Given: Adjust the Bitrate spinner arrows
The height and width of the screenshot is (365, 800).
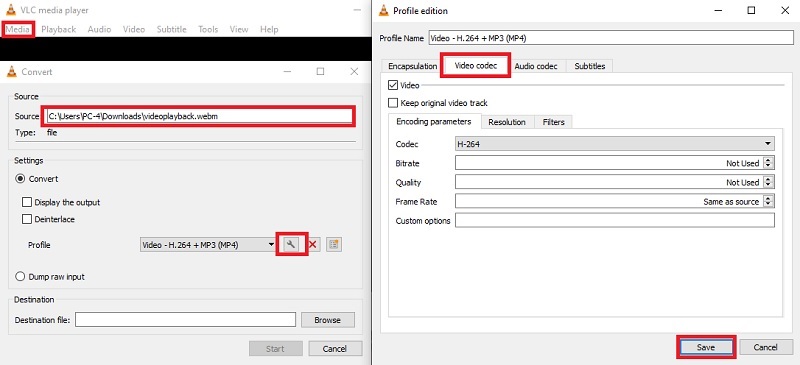Looking at the screenshot, I should [769, 163].
